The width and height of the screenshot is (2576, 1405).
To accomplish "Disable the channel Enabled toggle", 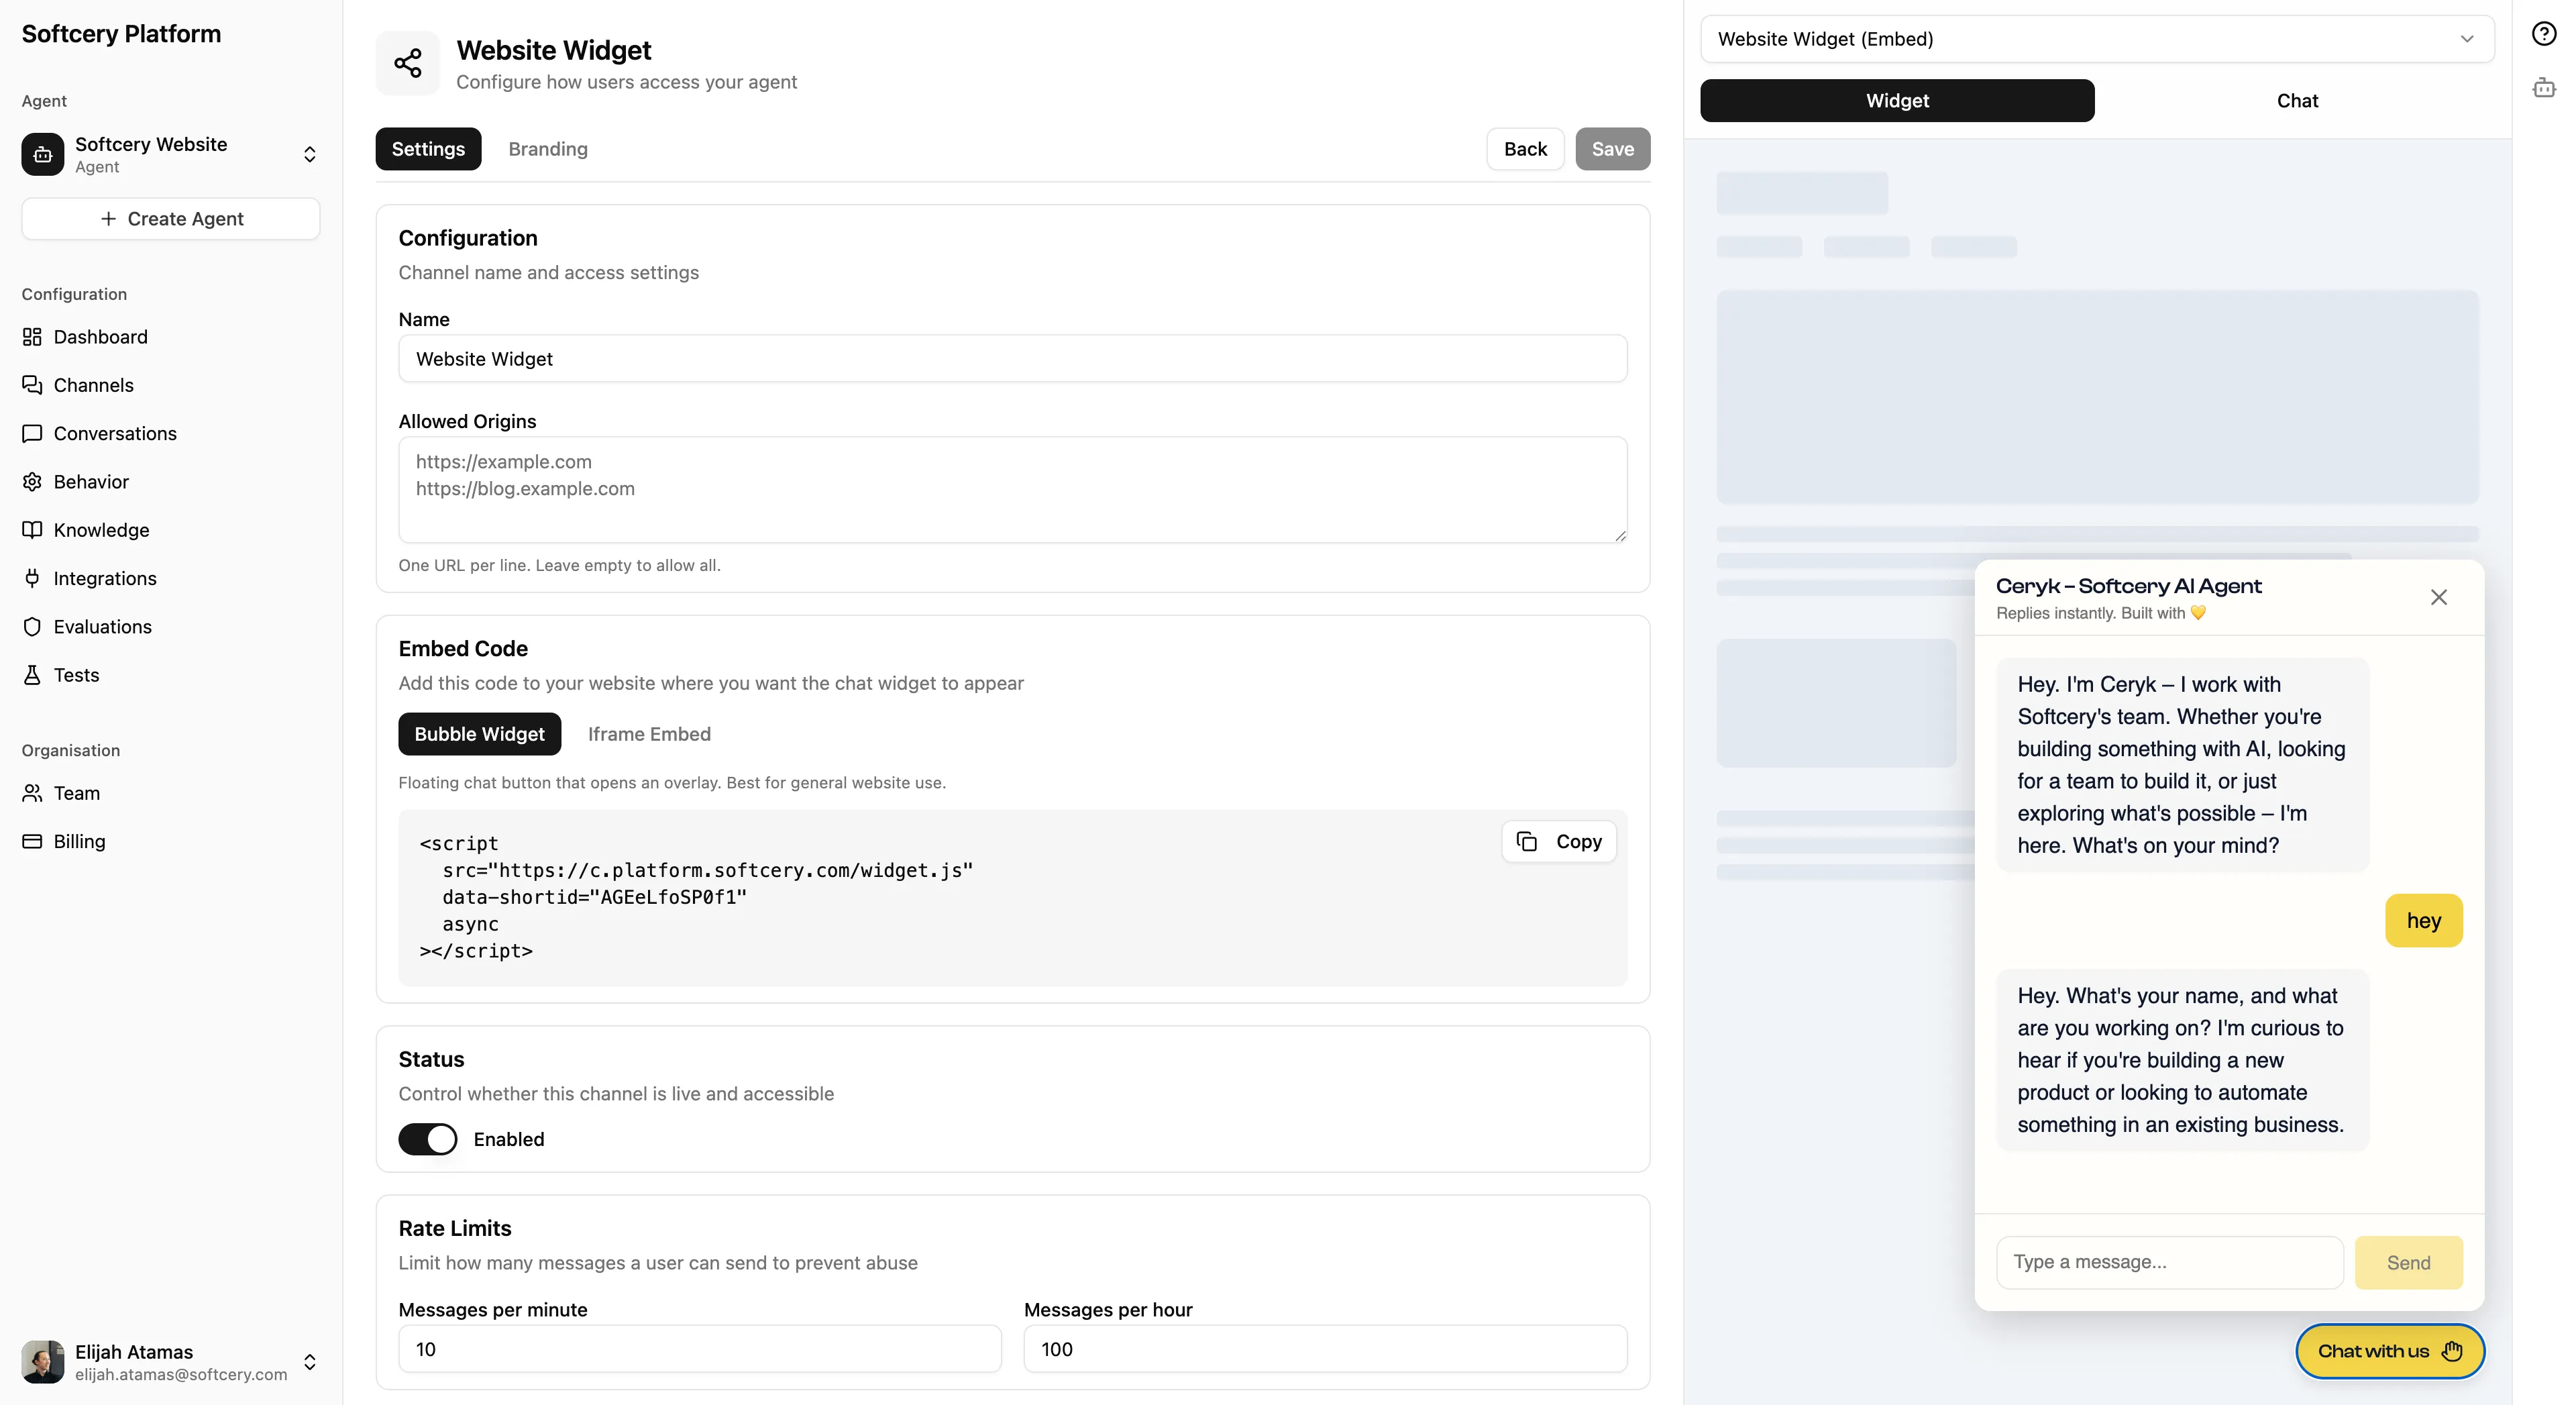I will [428, 1139].
